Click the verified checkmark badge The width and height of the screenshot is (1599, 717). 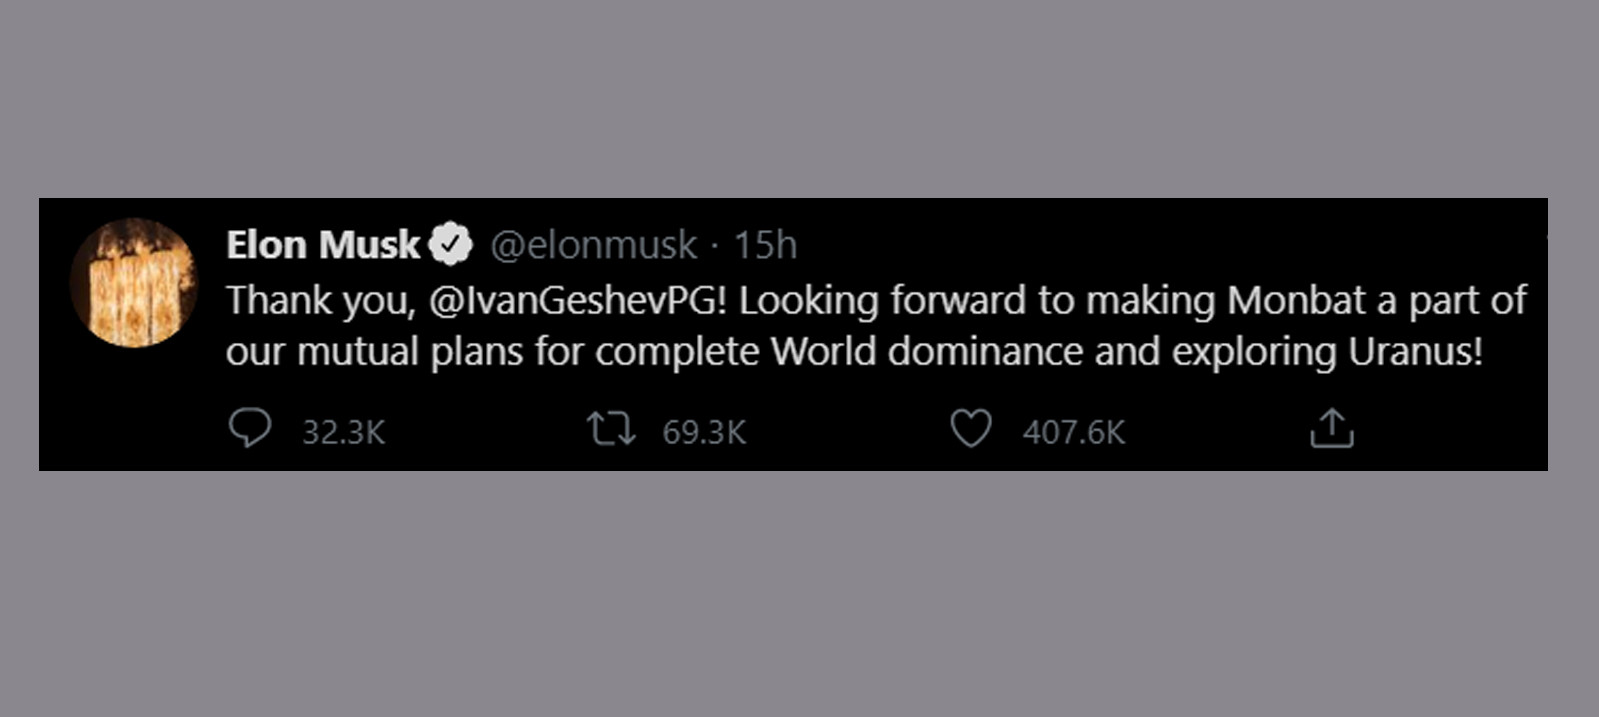tap(451, 244)
